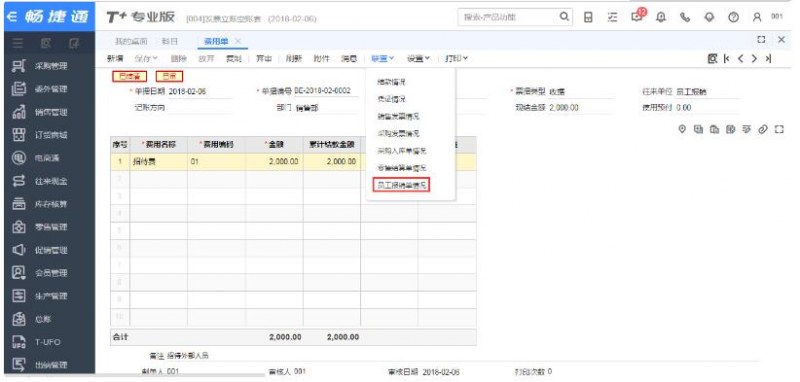This screenshot has height=382, width=800.
Task: Click the 新增 toolbar button
Action: pos(115,59)
